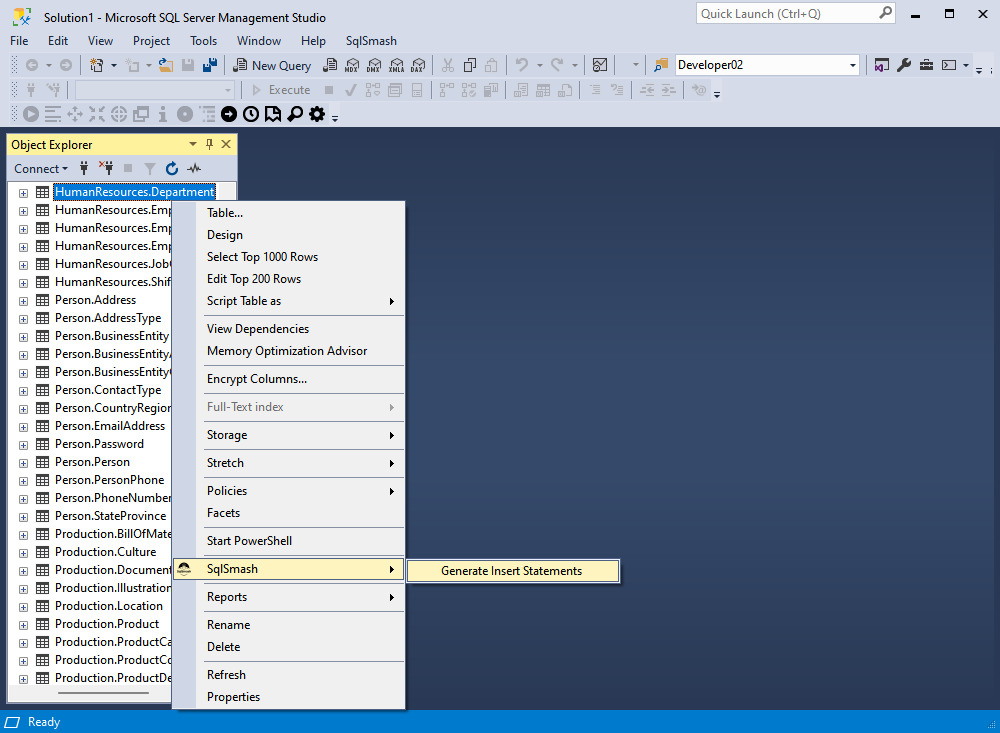Click the command window icon
The width and height of the screenshot is (1000, 733).
coord(949,65)
